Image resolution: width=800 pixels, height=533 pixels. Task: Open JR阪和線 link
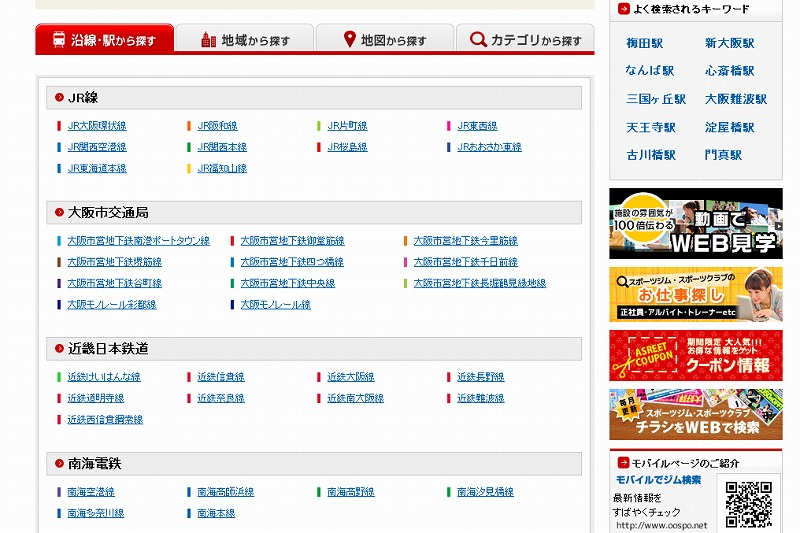[217, 125]
